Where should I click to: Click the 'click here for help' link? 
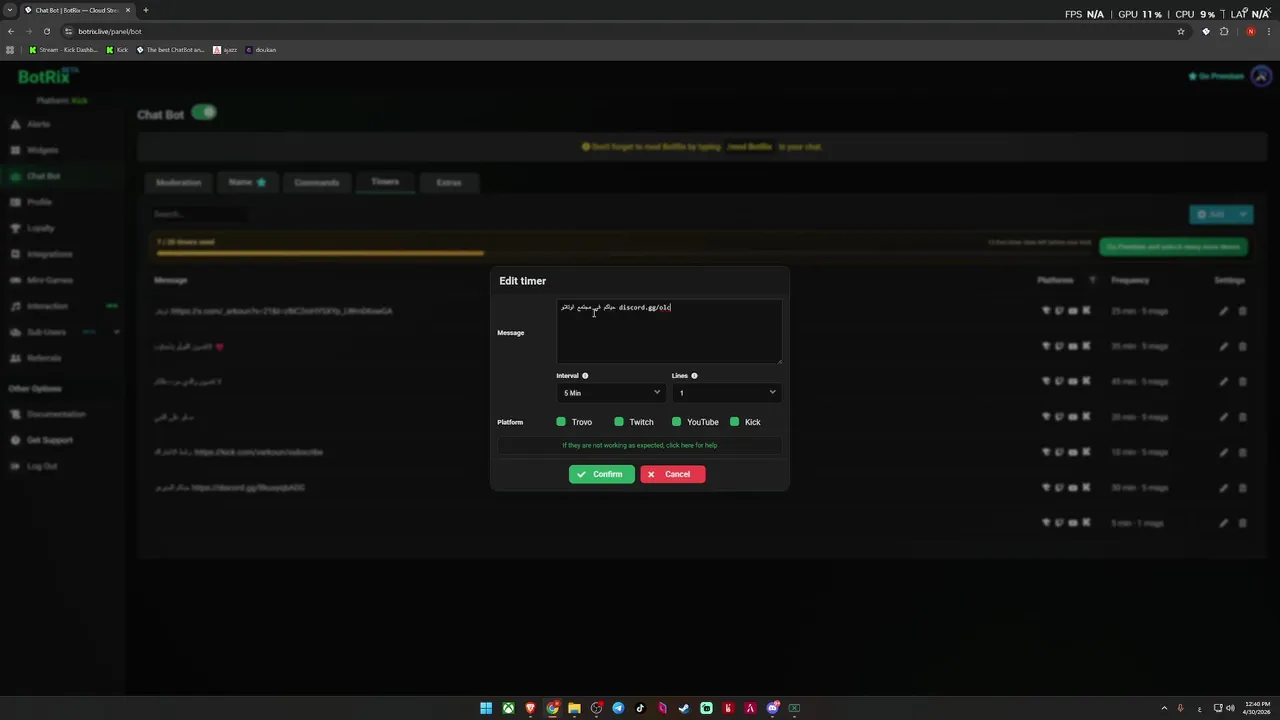point(691,445)
